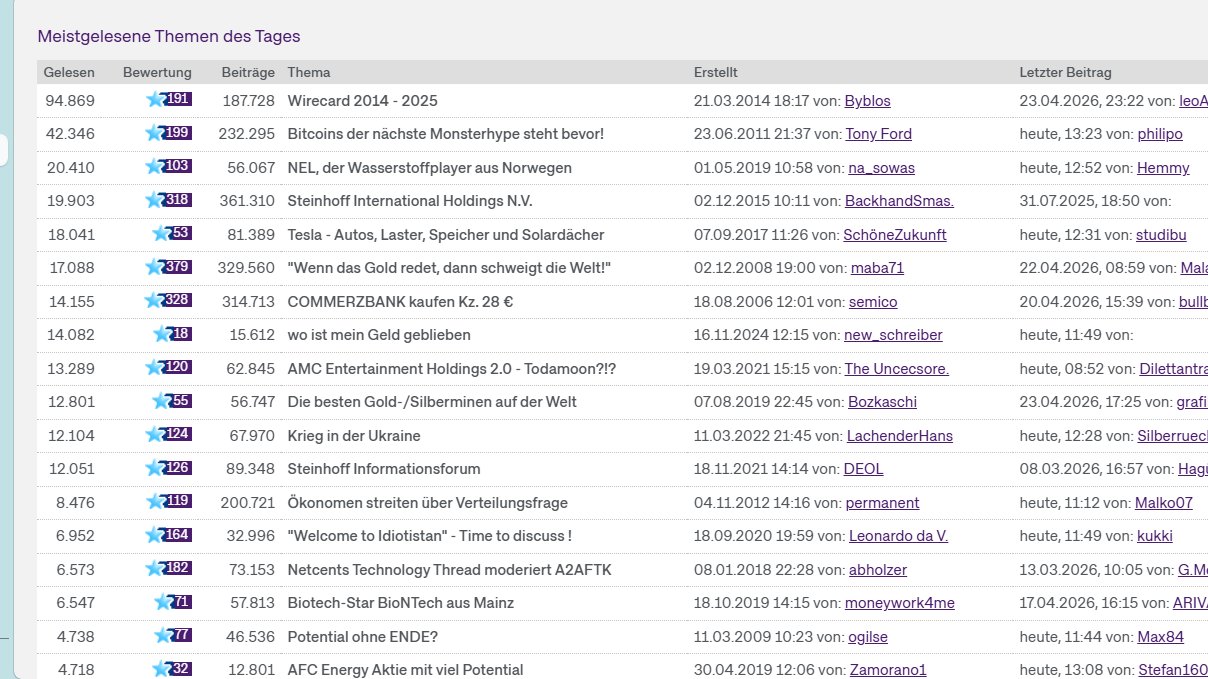
Task: Click the star rating badge showing 182
Action: point(167,569)
